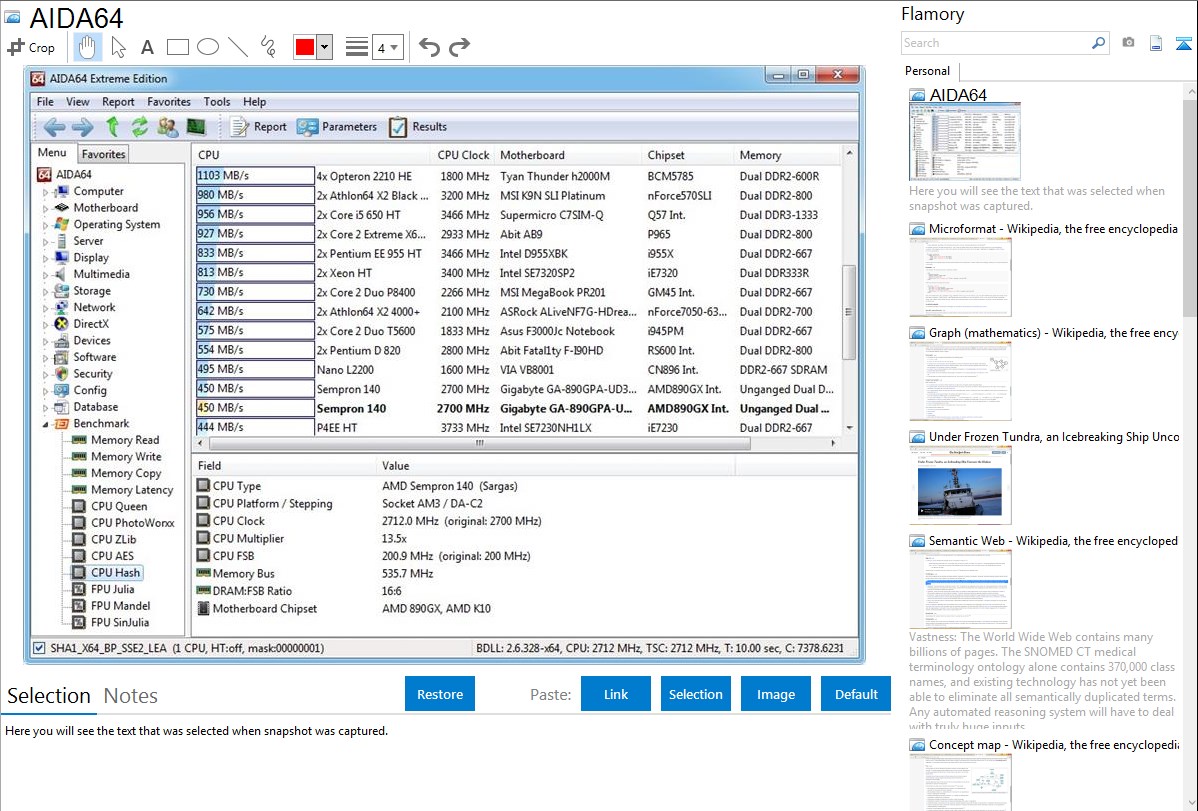Expand the Computer tree node

[45, 192]
